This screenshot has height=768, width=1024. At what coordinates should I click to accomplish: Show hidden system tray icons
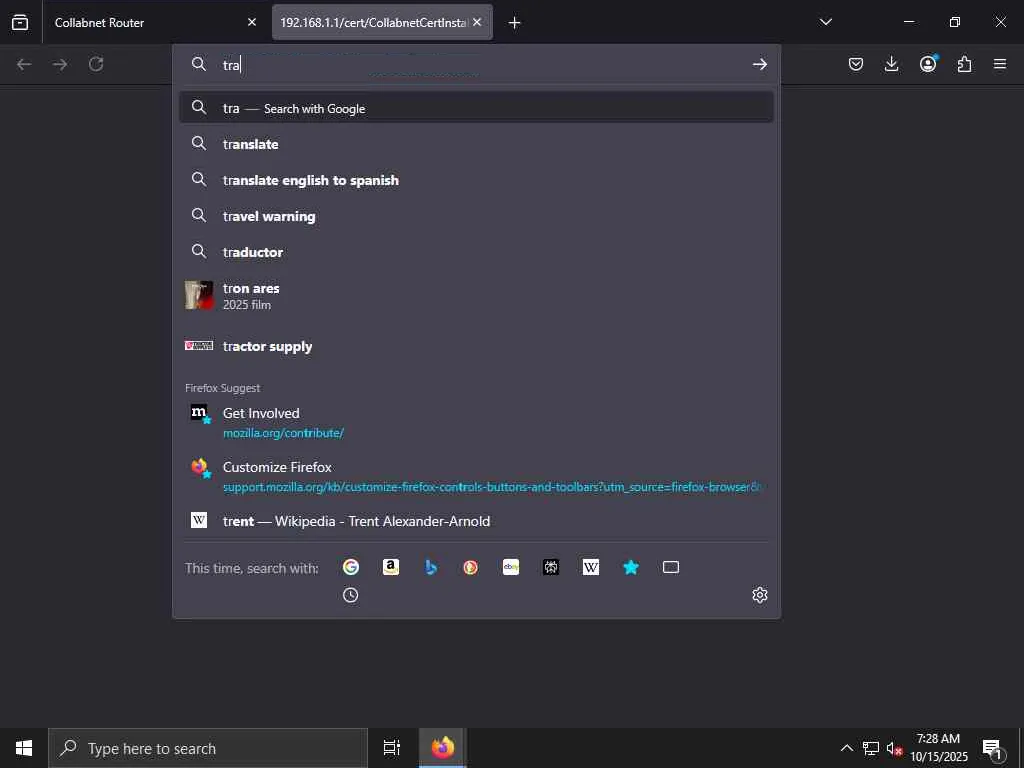pos(846,748)
